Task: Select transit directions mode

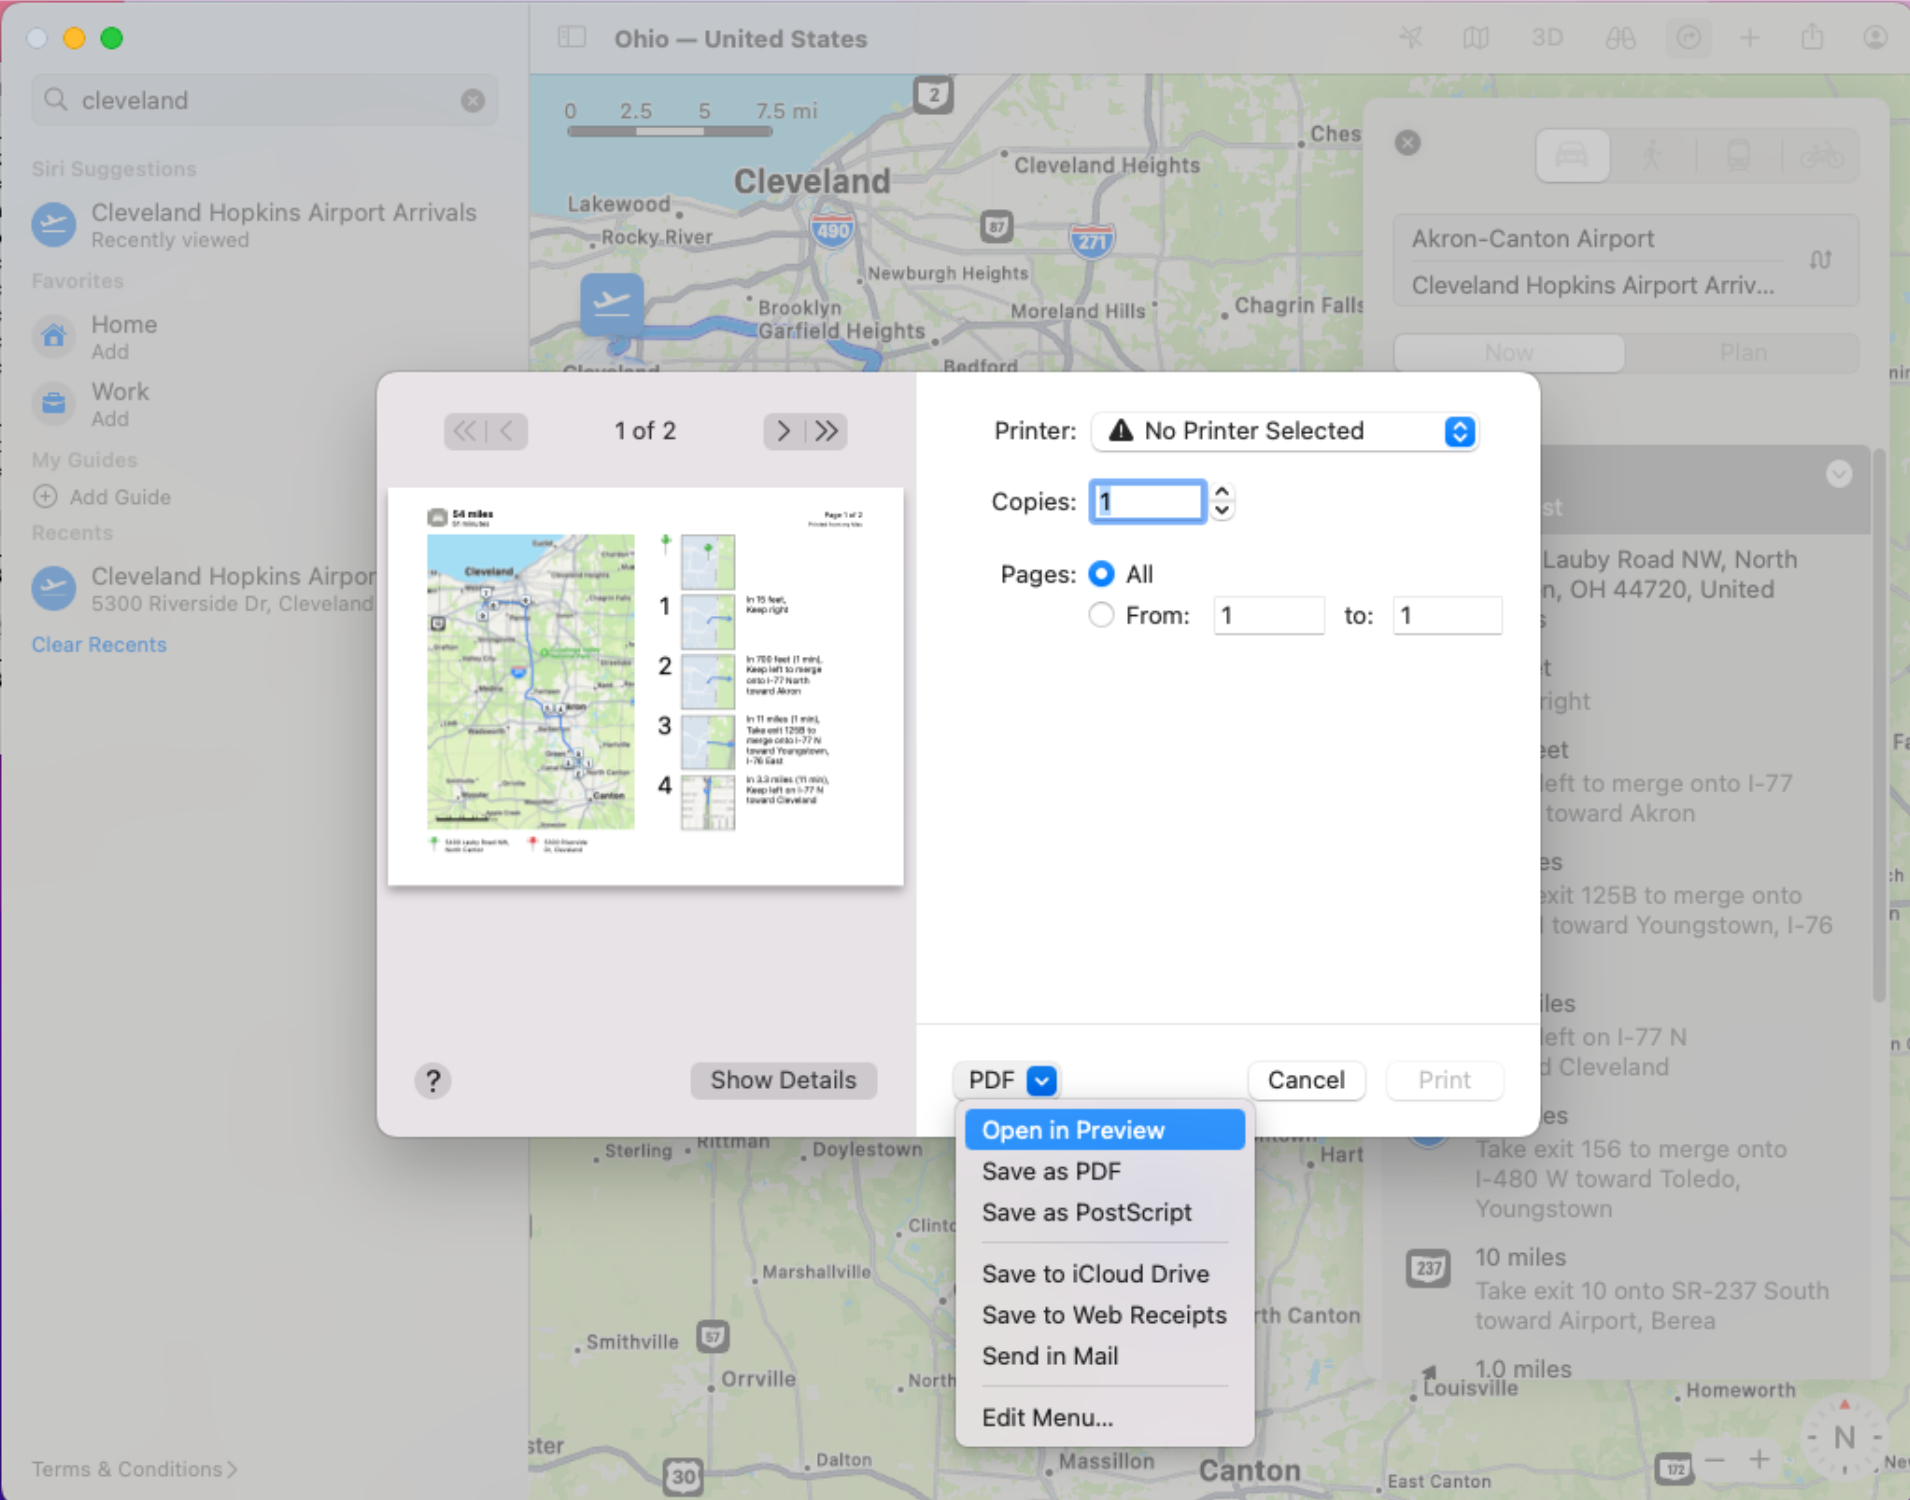Action: (1739, 156)
